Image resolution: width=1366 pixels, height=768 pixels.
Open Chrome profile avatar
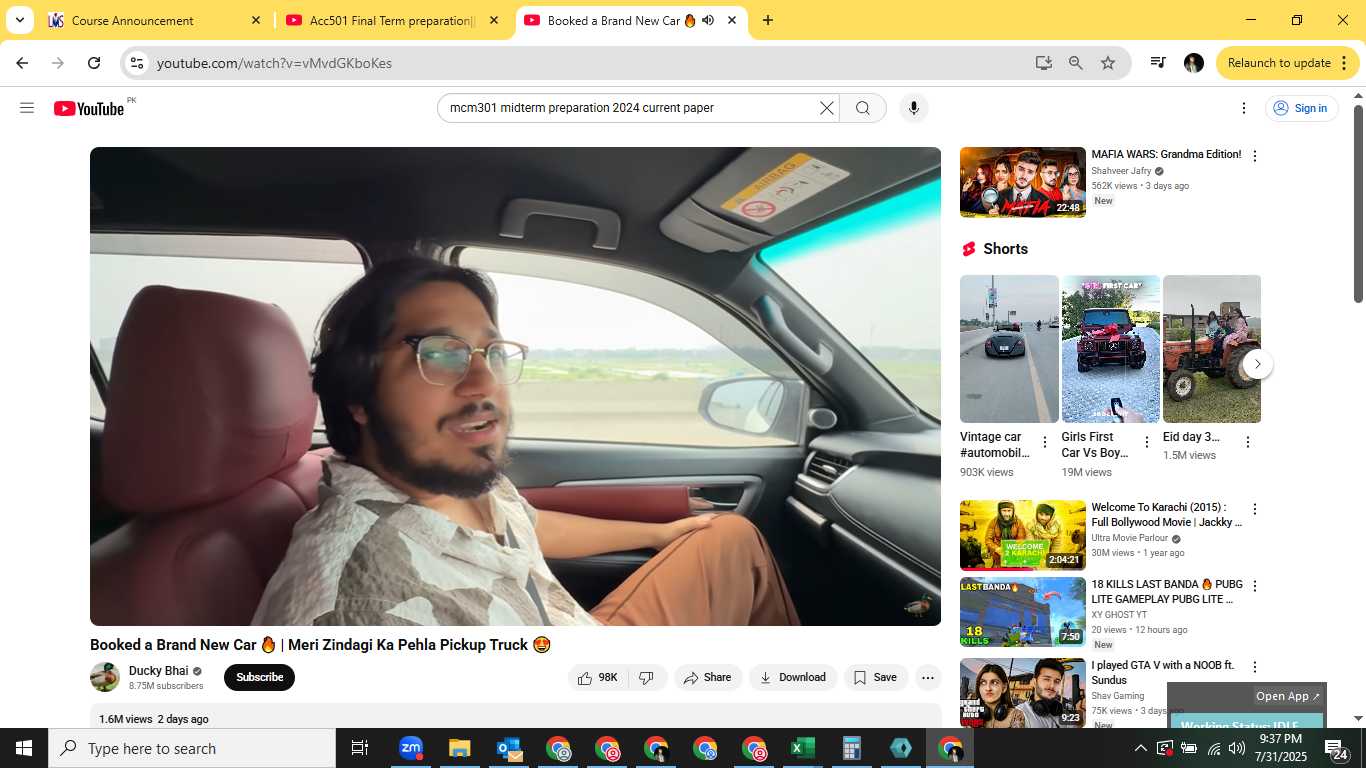click(1194, 63)
